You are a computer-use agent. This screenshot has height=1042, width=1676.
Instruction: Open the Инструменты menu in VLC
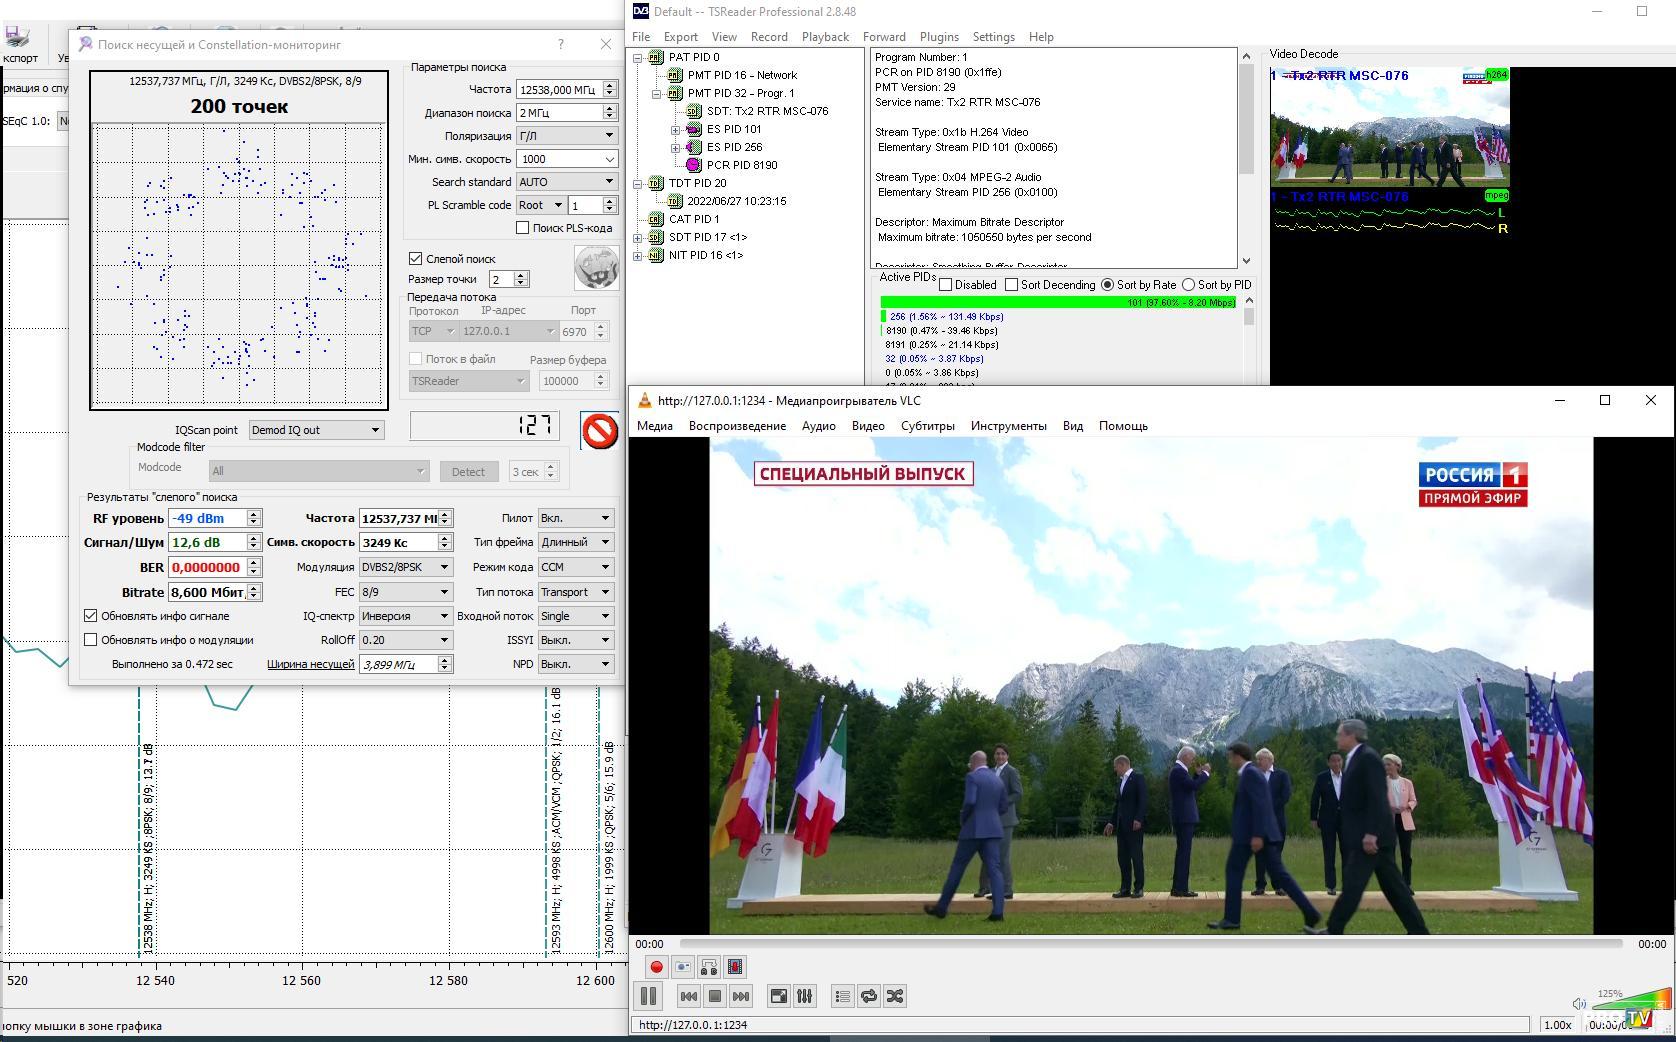pos(1008,426)
